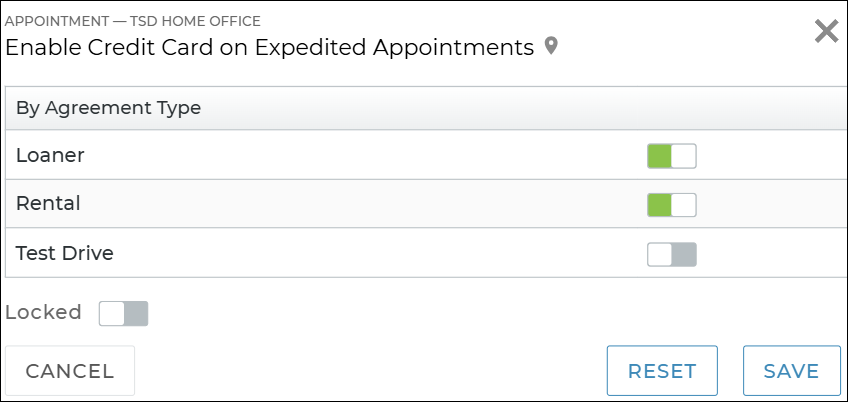This screenshot has width=848, height=402.
Task: Click the green part of the Loaner switch
Action: click(659, 156)
